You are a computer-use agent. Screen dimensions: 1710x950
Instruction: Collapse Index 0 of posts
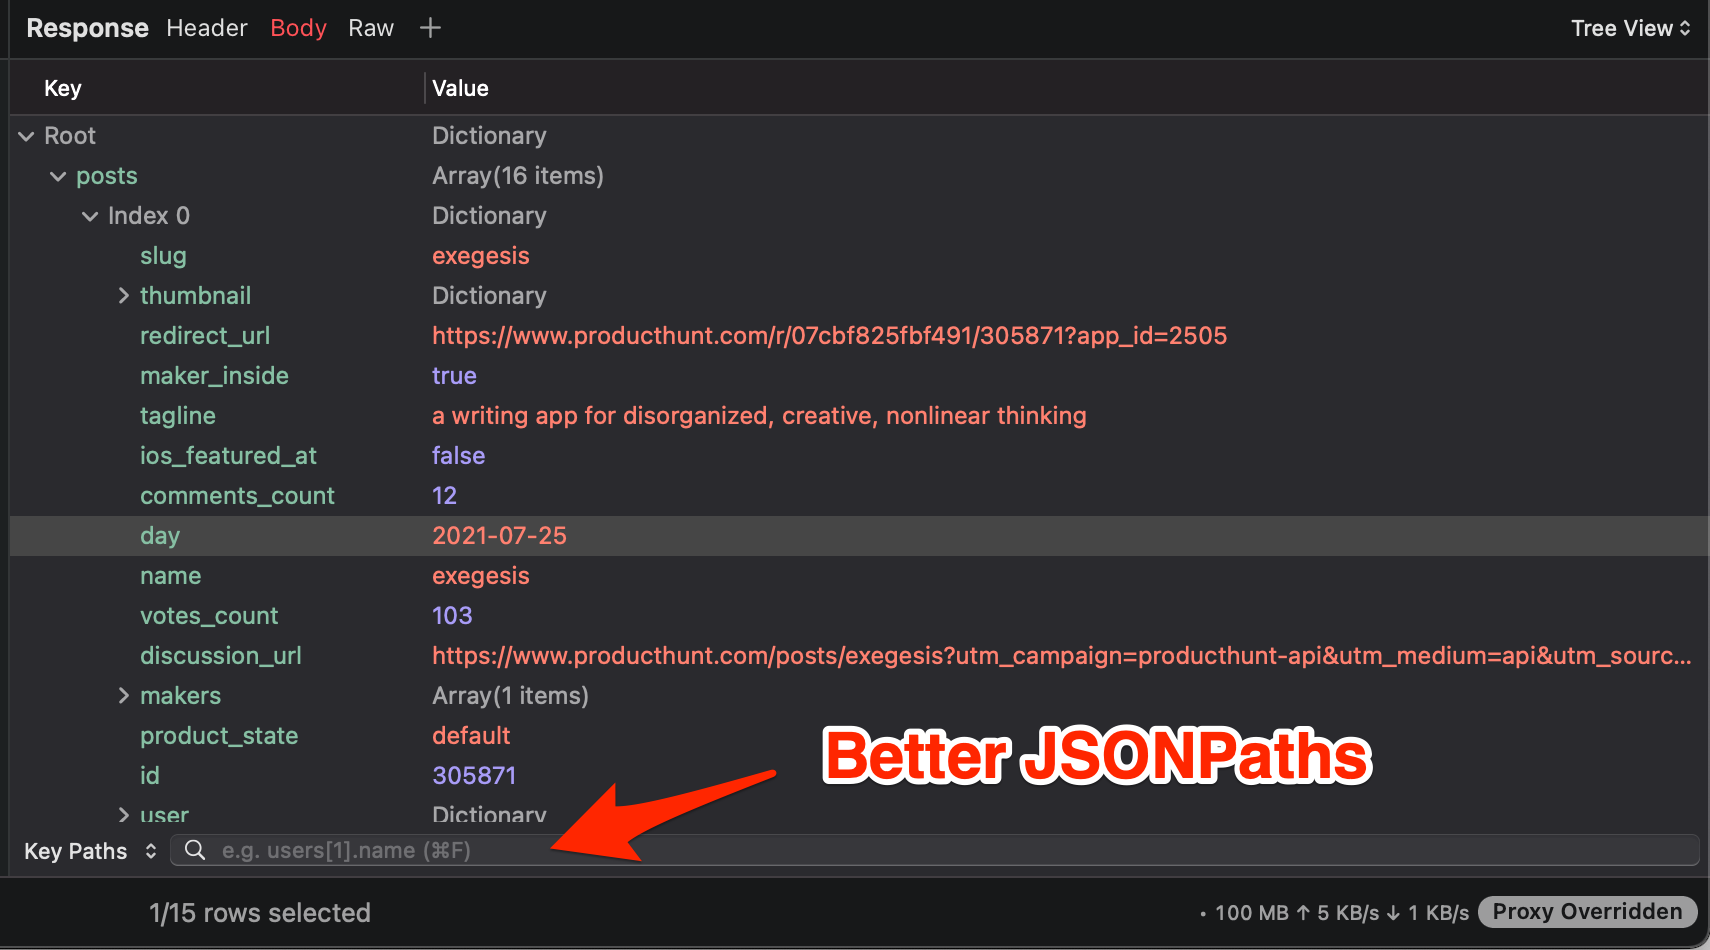(x=90, y=215)
